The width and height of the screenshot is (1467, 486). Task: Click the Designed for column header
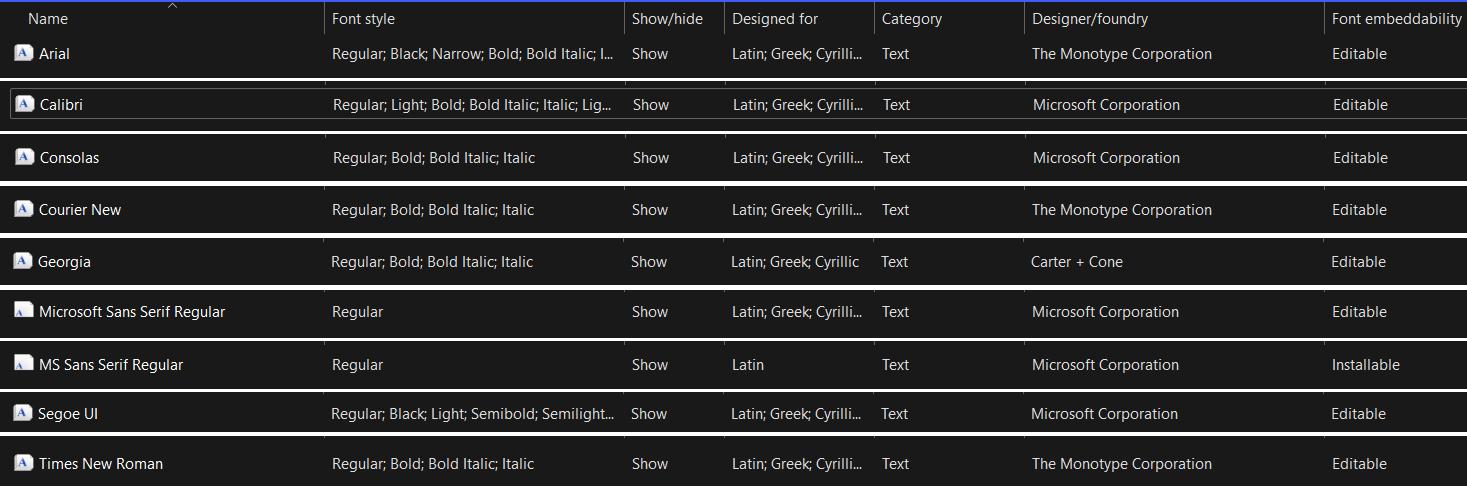coord(775,19)
